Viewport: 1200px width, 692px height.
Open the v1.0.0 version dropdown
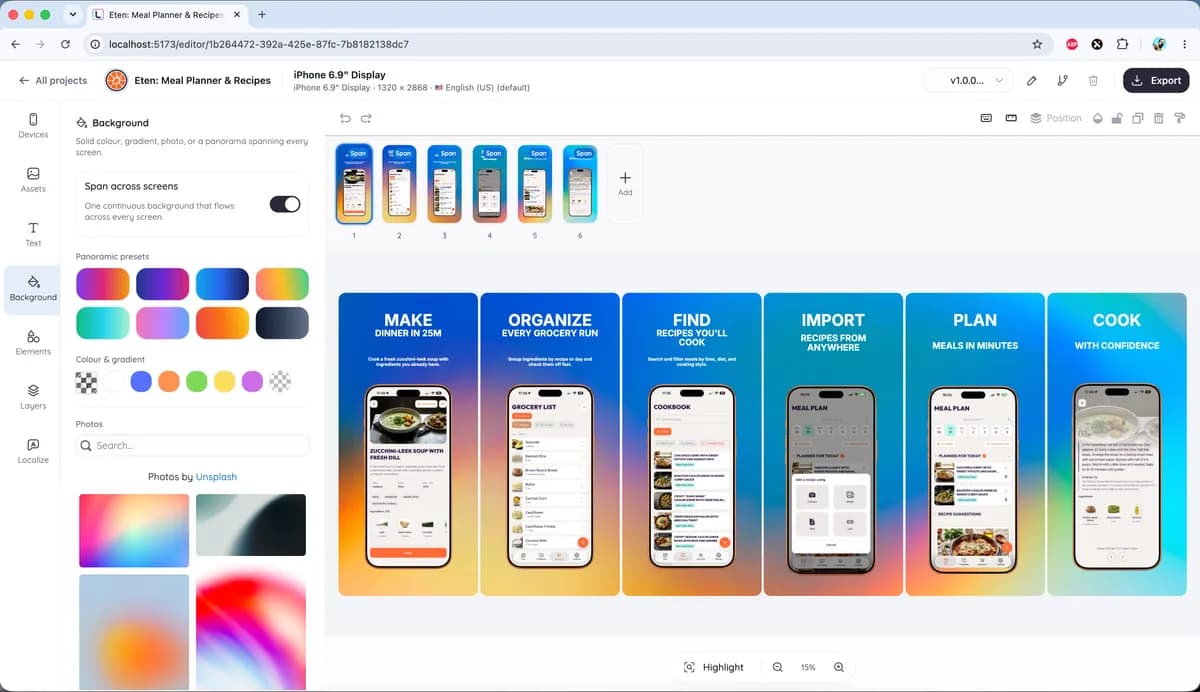click(x=968, y=80)
